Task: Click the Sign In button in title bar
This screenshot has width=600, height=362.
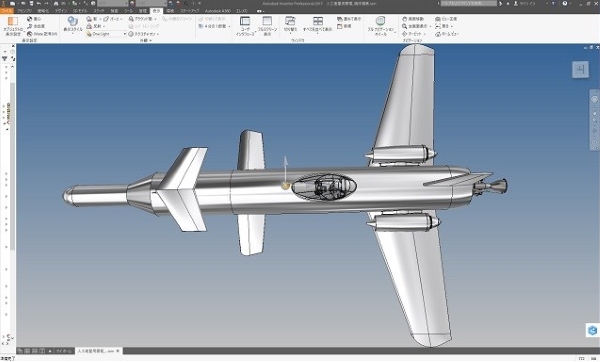Action: click(527, 3)
